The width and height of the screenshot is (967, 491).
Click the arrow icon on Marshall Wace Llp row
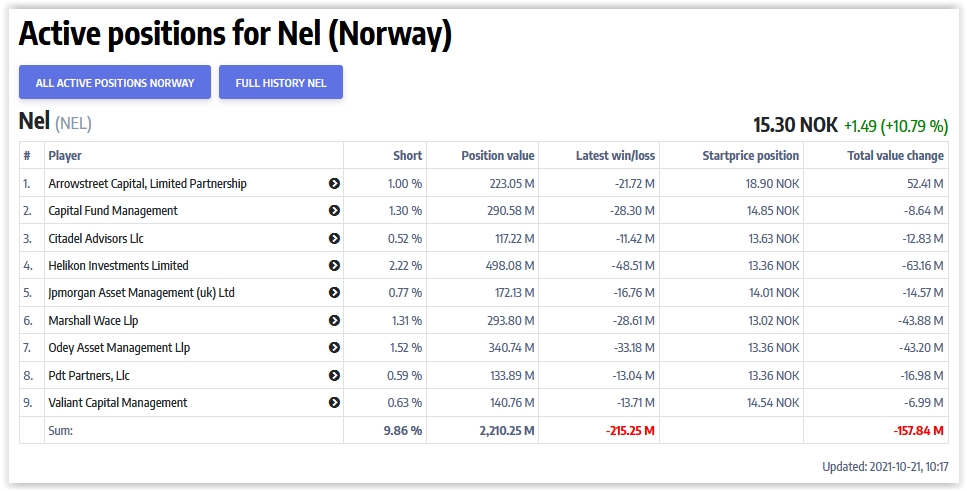(x=334, y=321)
